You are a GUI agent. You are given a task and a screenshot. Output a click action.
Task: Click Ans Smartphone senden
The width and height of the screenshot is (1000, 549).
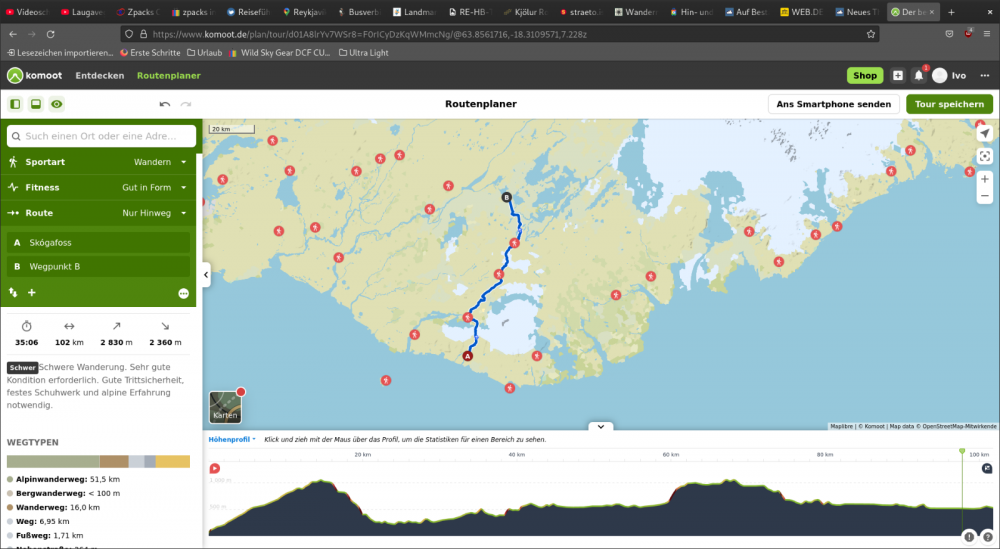(833, 104)
